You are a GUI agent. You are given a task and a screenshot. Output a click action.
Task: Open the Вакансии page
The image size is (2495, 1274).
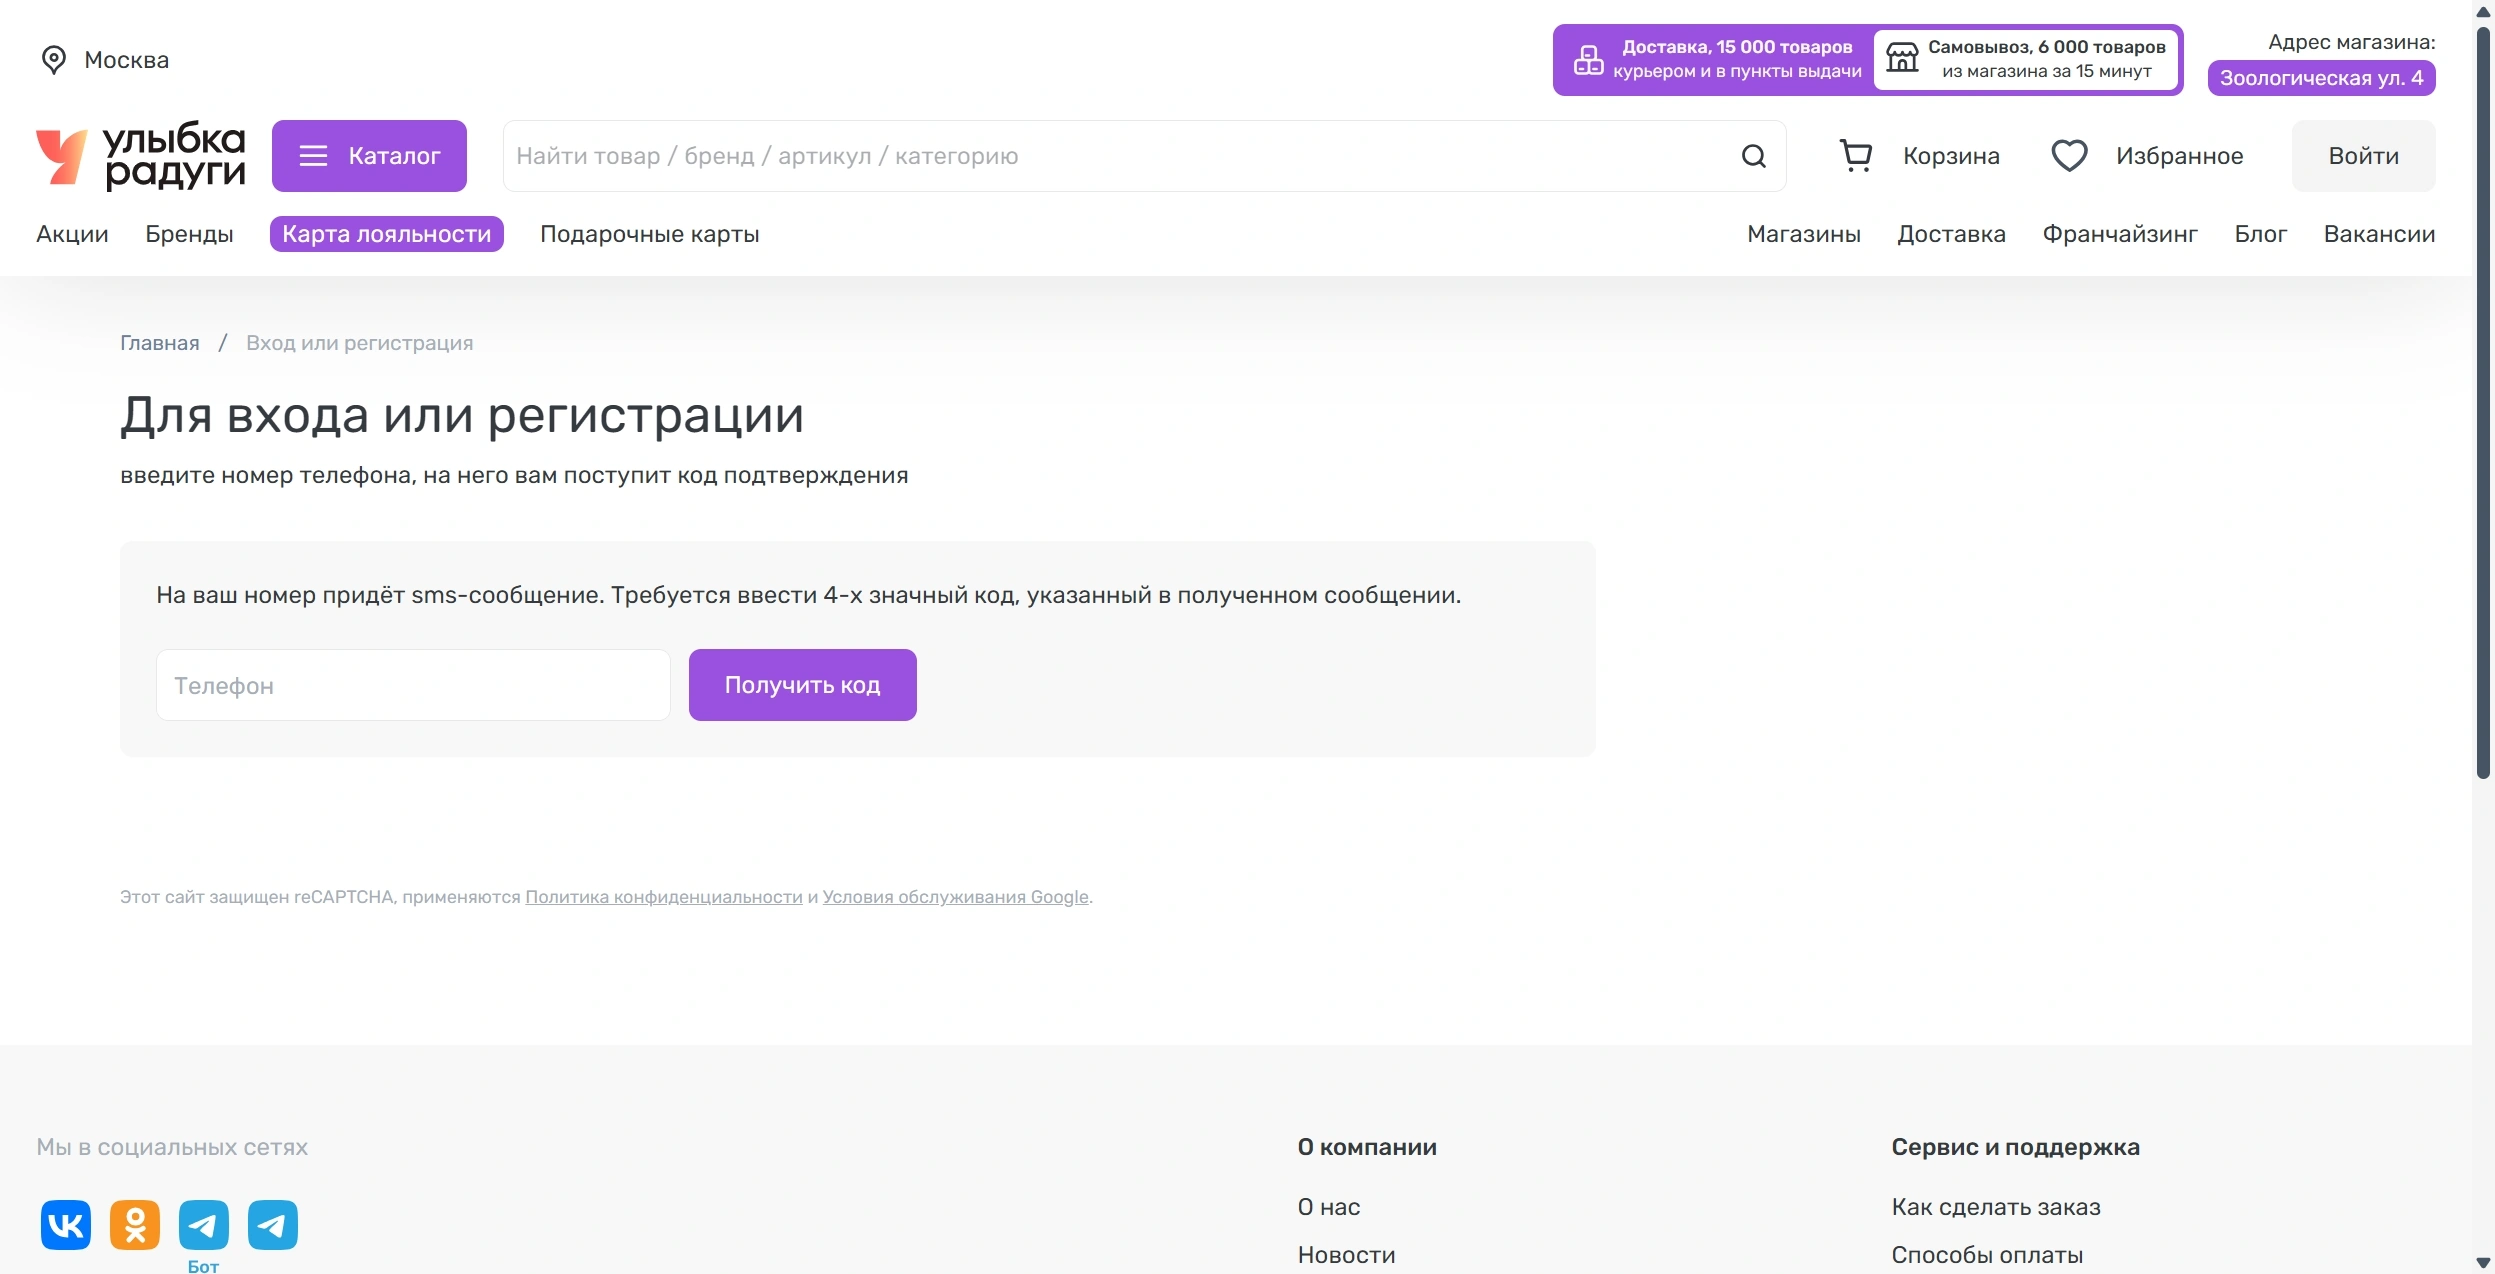pos(2380,234)
